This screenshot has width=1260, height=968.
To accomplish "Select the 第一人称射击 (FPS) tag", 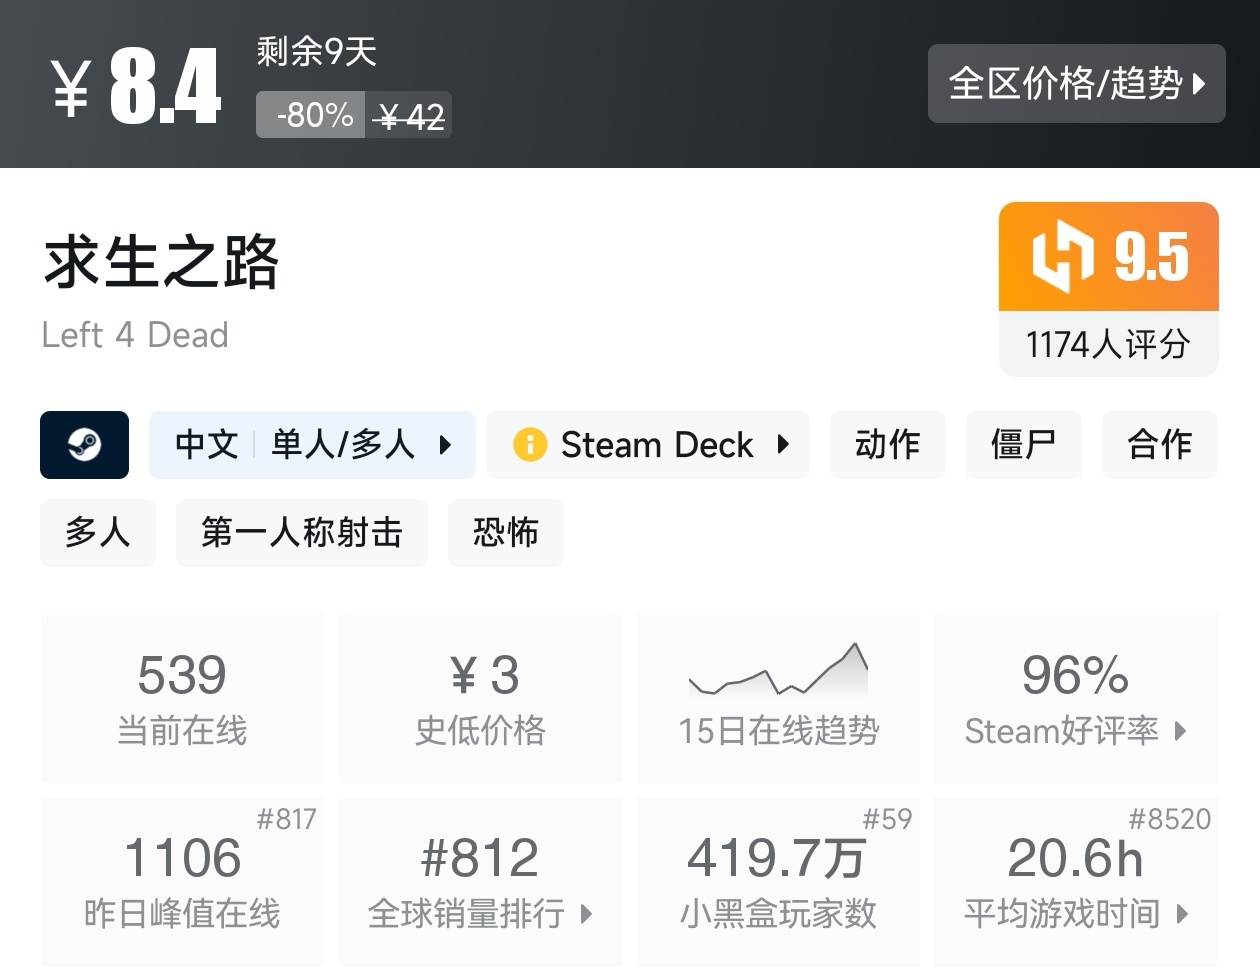I will click(x=301, y=533).
